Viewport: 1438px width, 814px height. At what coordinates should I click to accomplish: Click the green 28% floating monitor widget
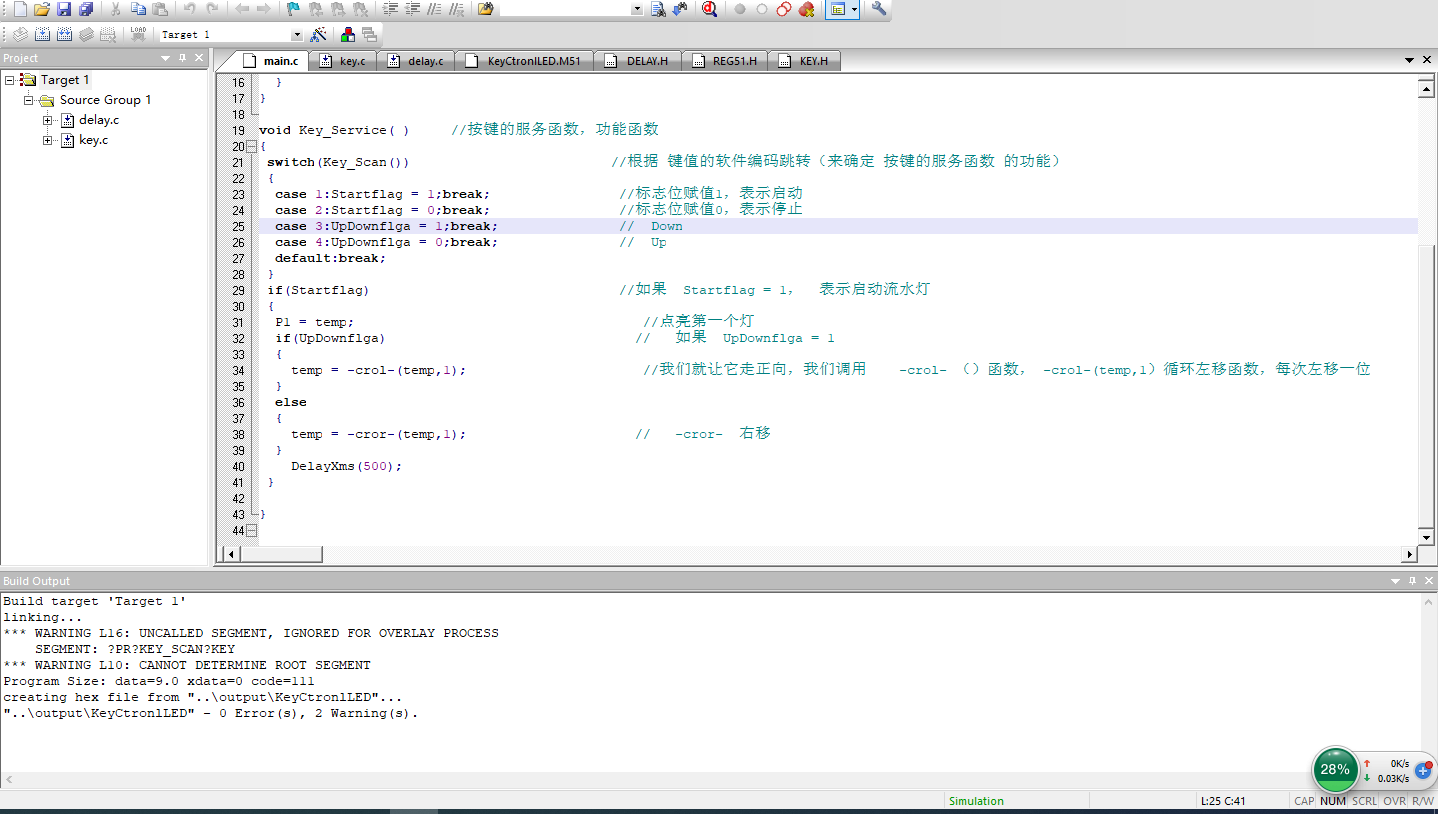1335,769
